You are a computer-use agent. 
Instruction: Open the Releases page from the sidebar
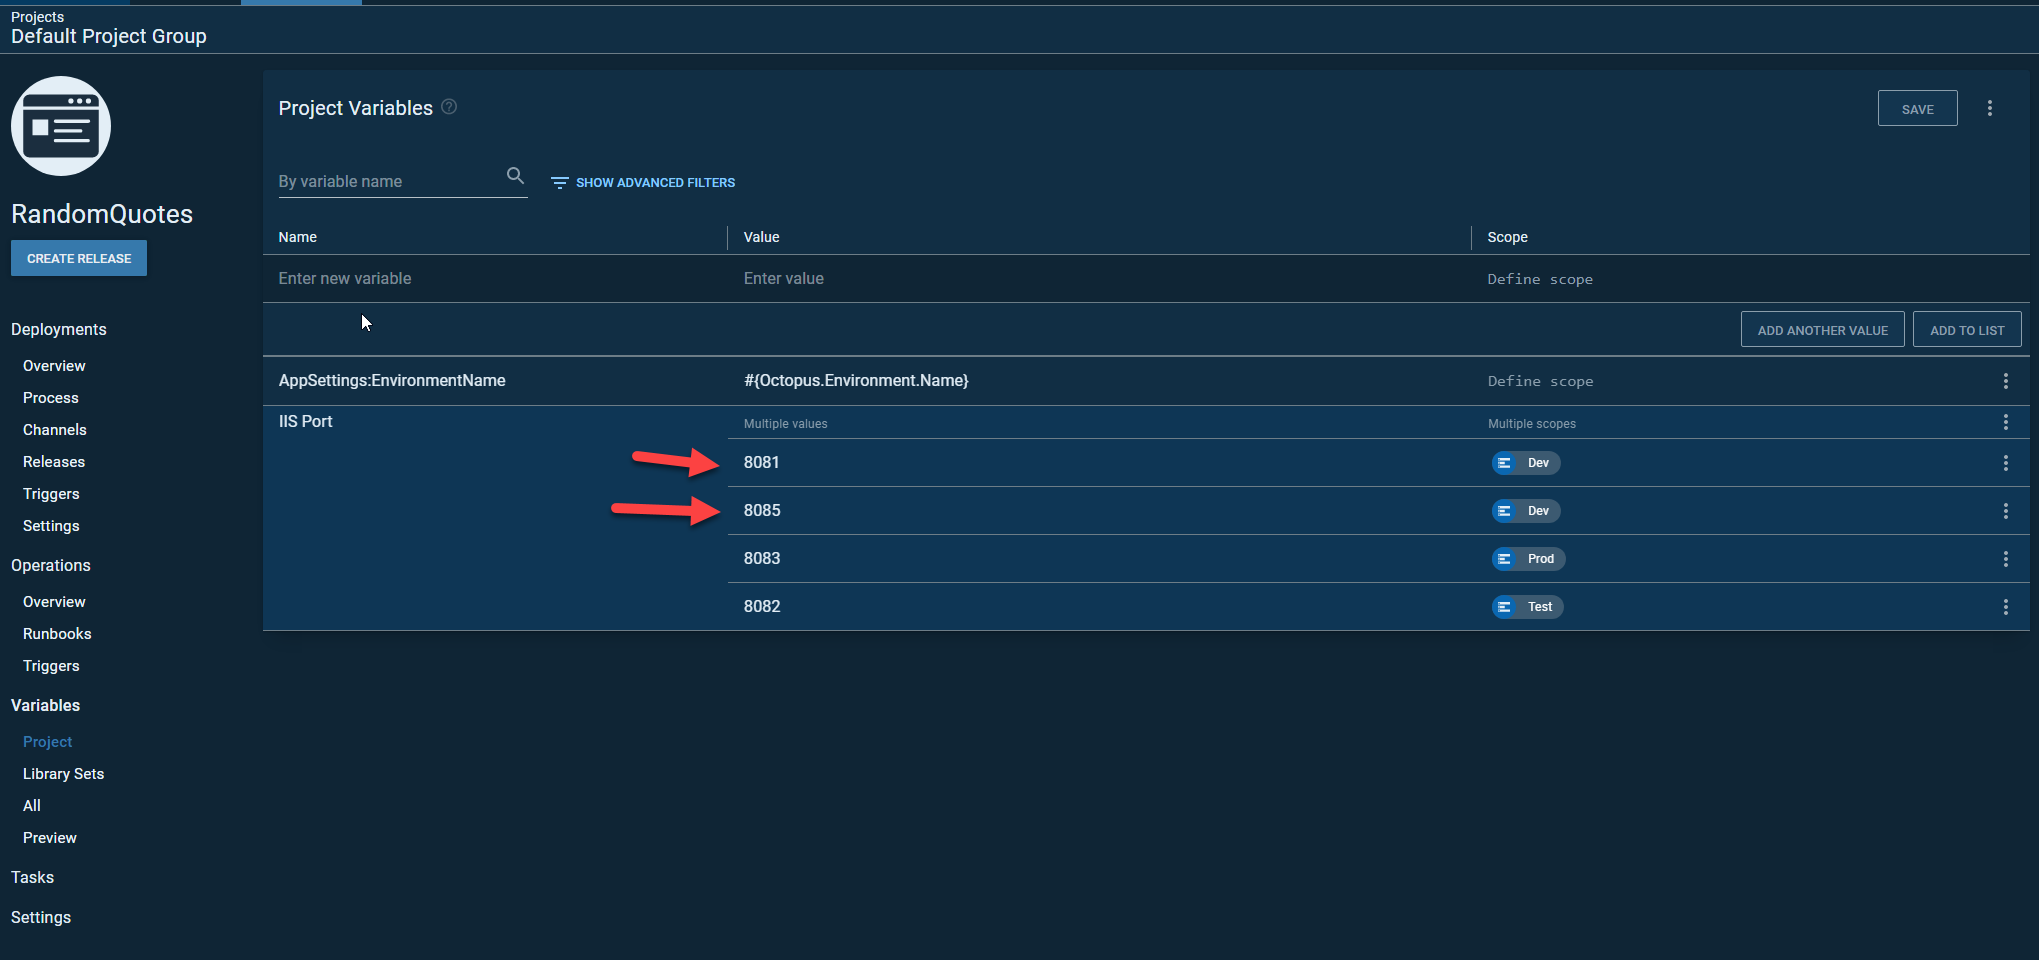pos(53,461)
